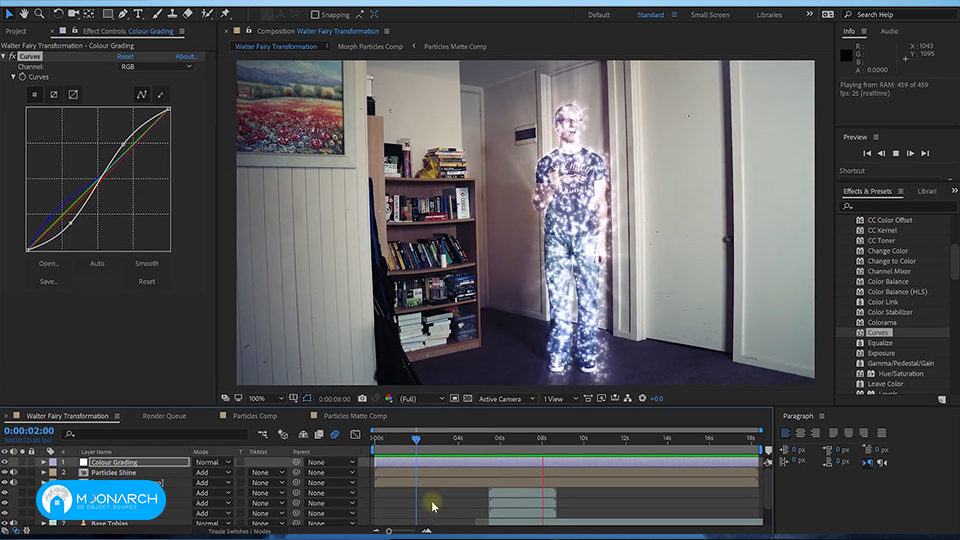Switch to Particles Matte Comp timeline tab
This screenshot has height=540, width=960.
(355, 416)
